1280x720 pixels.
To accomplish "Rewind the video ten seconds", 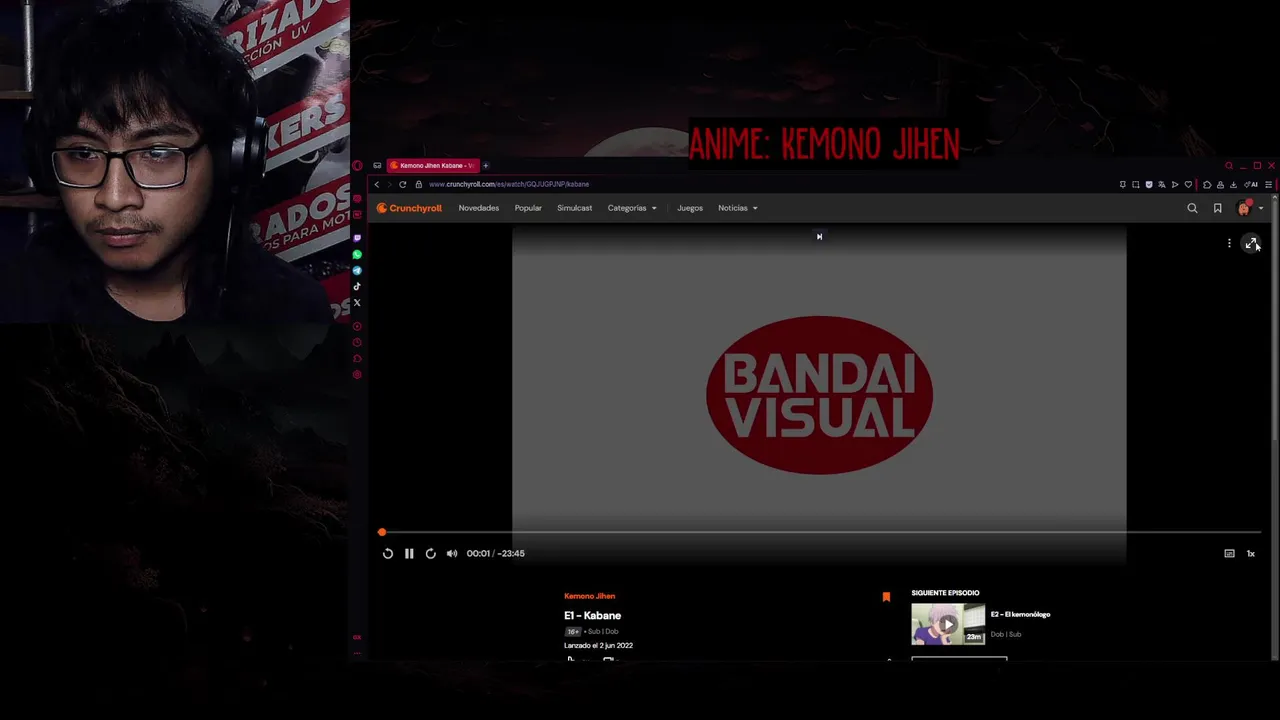I will [388, 553].
